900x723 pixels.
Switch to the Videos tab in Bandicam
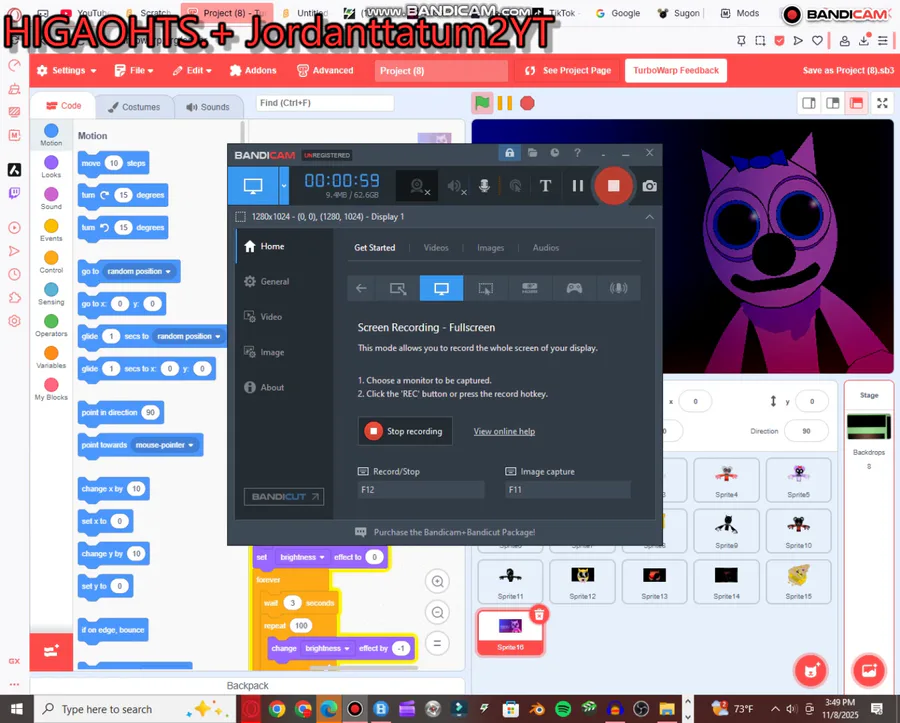(x=436, y=248)
